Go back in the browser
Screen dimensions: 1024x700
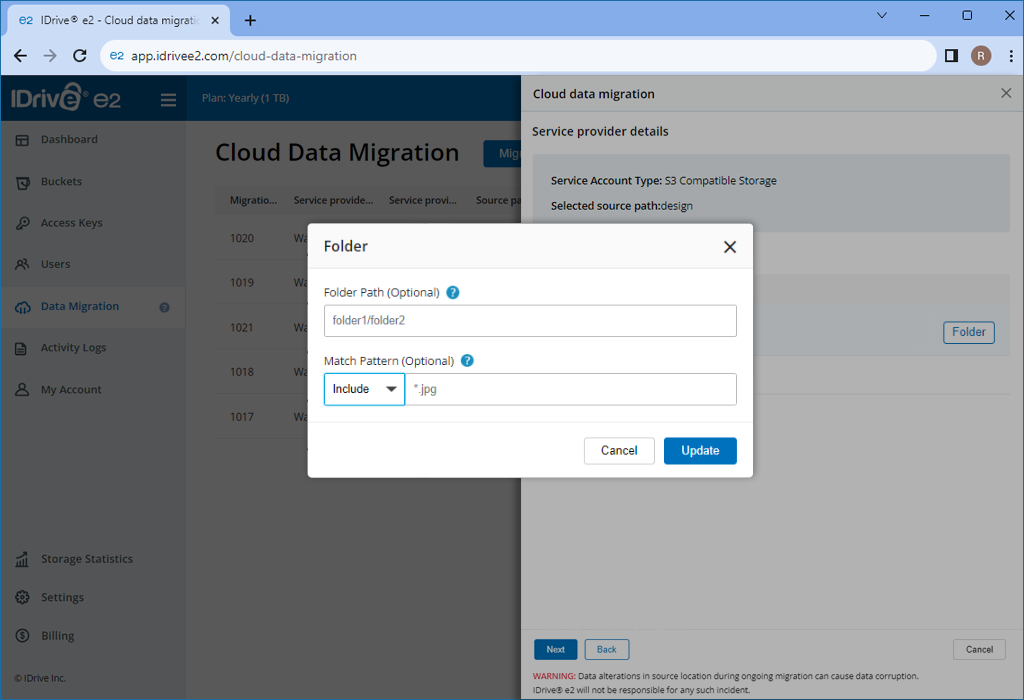20,56
